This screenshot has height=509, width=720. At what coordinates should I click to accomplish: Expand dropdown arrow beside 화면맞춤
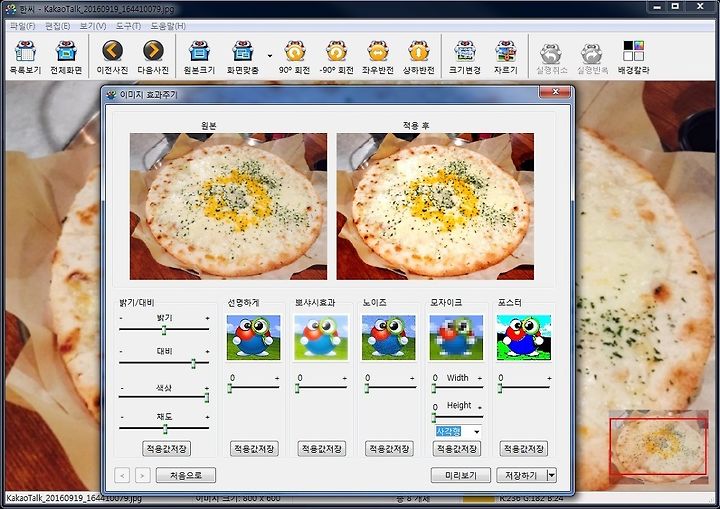tap(270, 56)
